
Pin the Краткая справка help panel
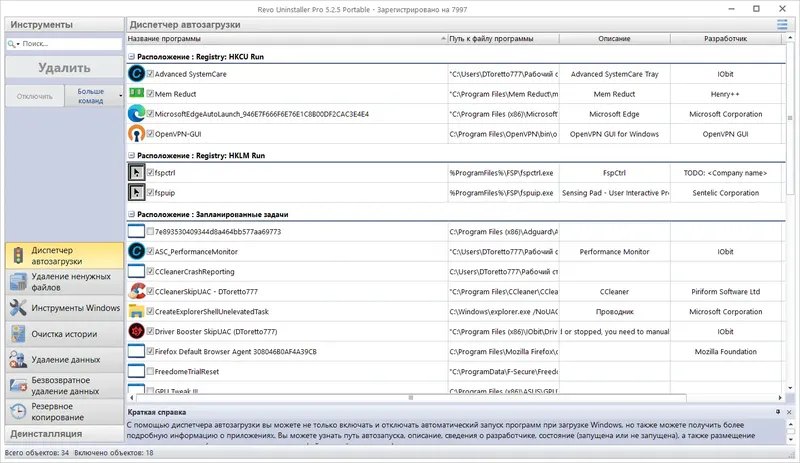[778, 411]
